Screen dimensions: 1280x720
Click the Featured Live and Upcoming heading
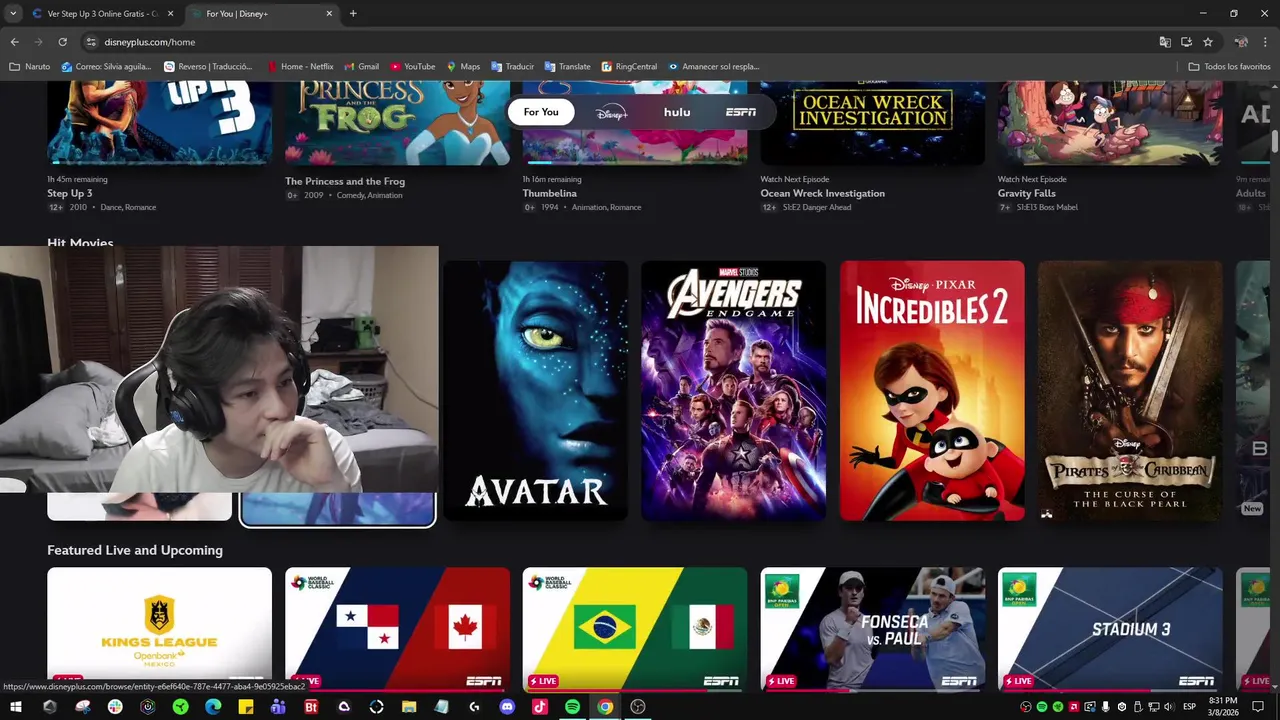click(135, 550)
